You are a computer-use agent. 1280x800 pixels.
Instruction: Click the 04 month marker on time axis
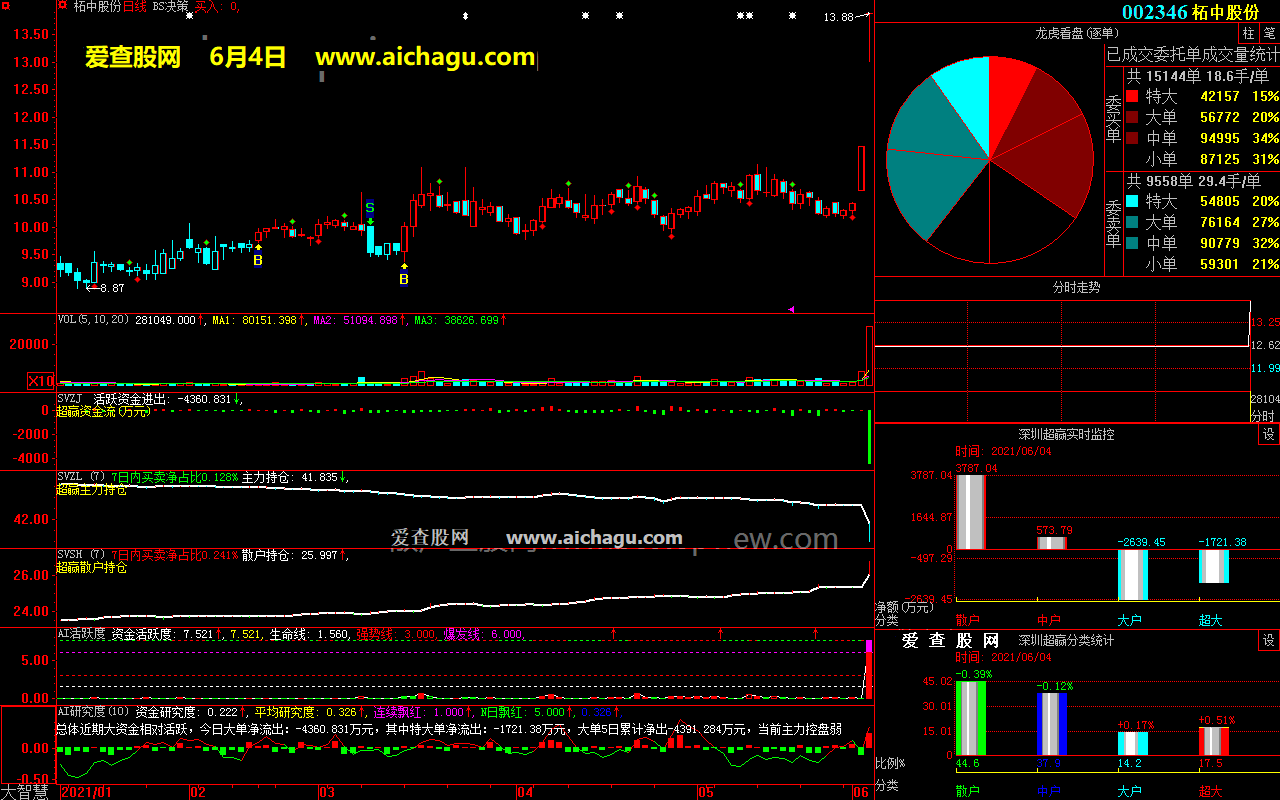pyautogui.click(x=525, y=792)
